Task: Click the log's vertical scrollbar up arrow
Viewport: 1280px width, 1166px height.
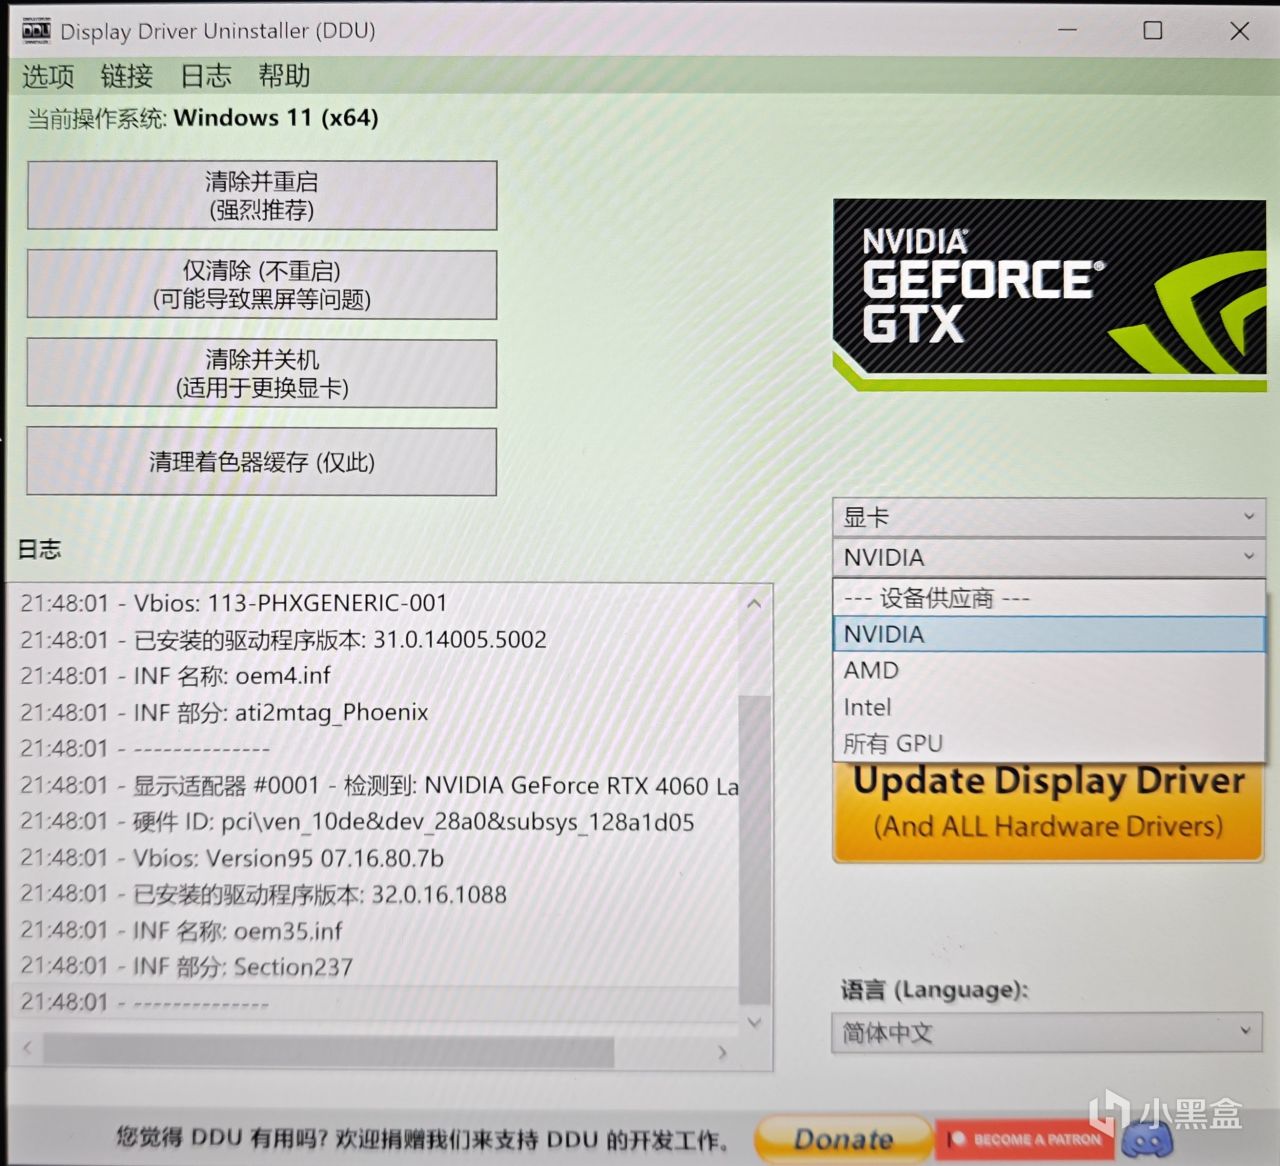Action: (x=755, y=603)
